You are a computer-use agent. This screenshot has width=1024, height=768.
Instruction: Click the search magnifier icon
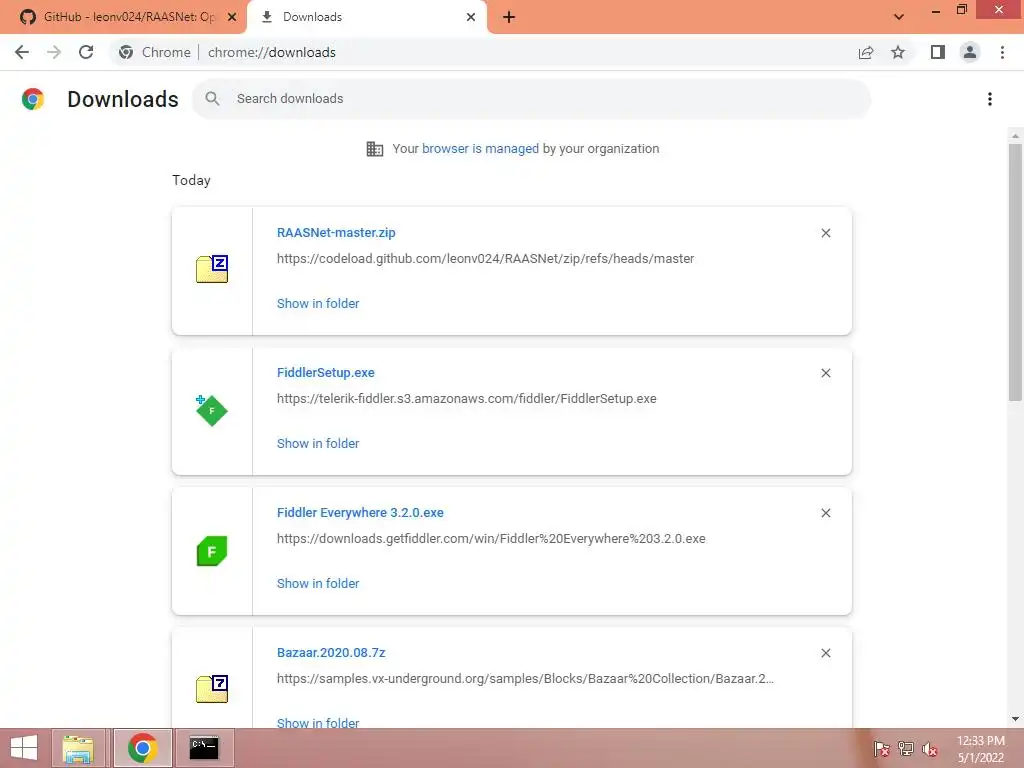tap(212, 99)
